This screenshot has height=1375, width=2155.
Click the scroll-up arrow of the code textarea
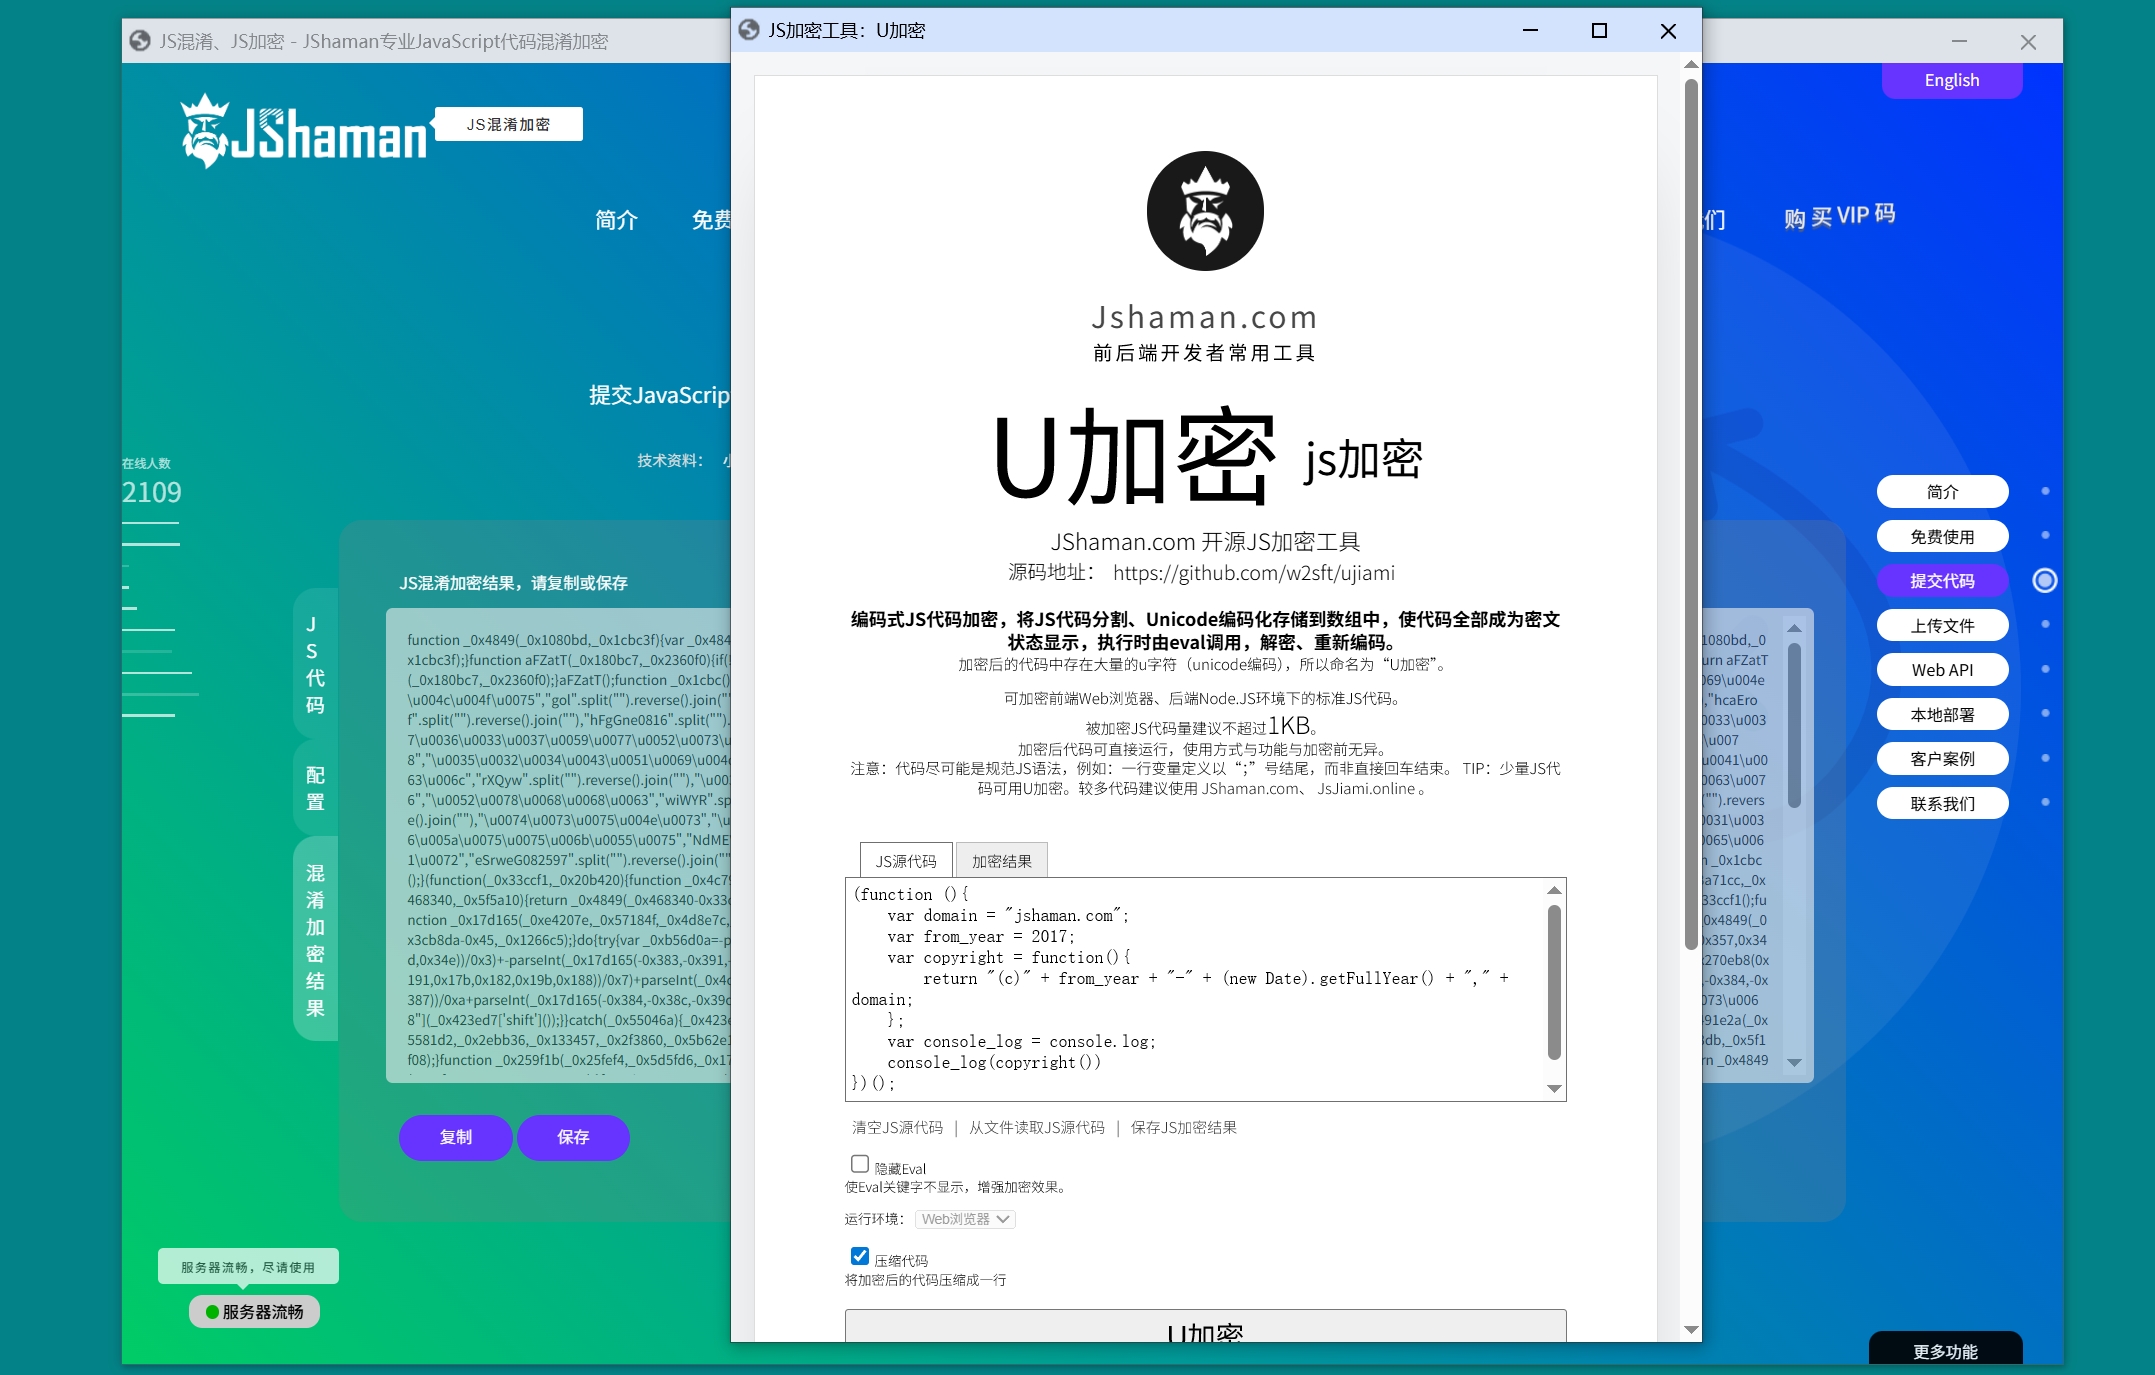(x=1554, y=890)
